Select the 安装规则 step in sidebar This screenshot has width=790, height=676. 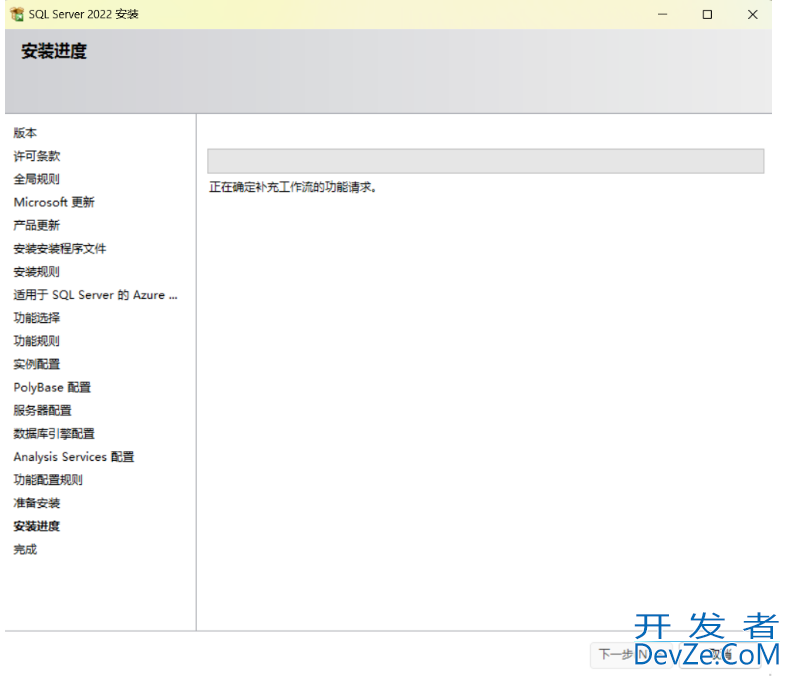point(37,272)
